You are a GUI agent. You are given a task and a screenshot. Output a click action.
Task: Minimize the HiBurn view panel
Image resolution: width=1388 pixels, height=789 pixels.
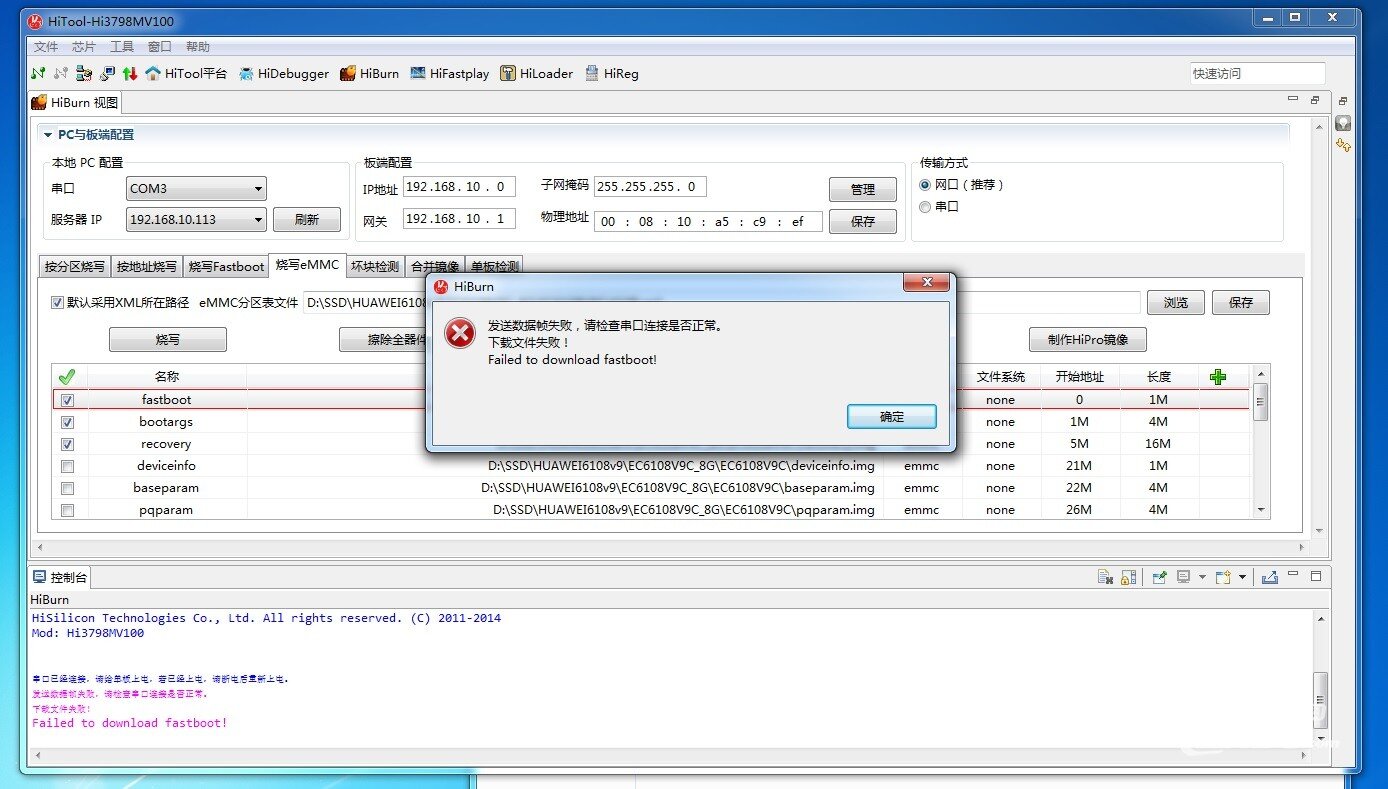click(x=1293, y=100)
